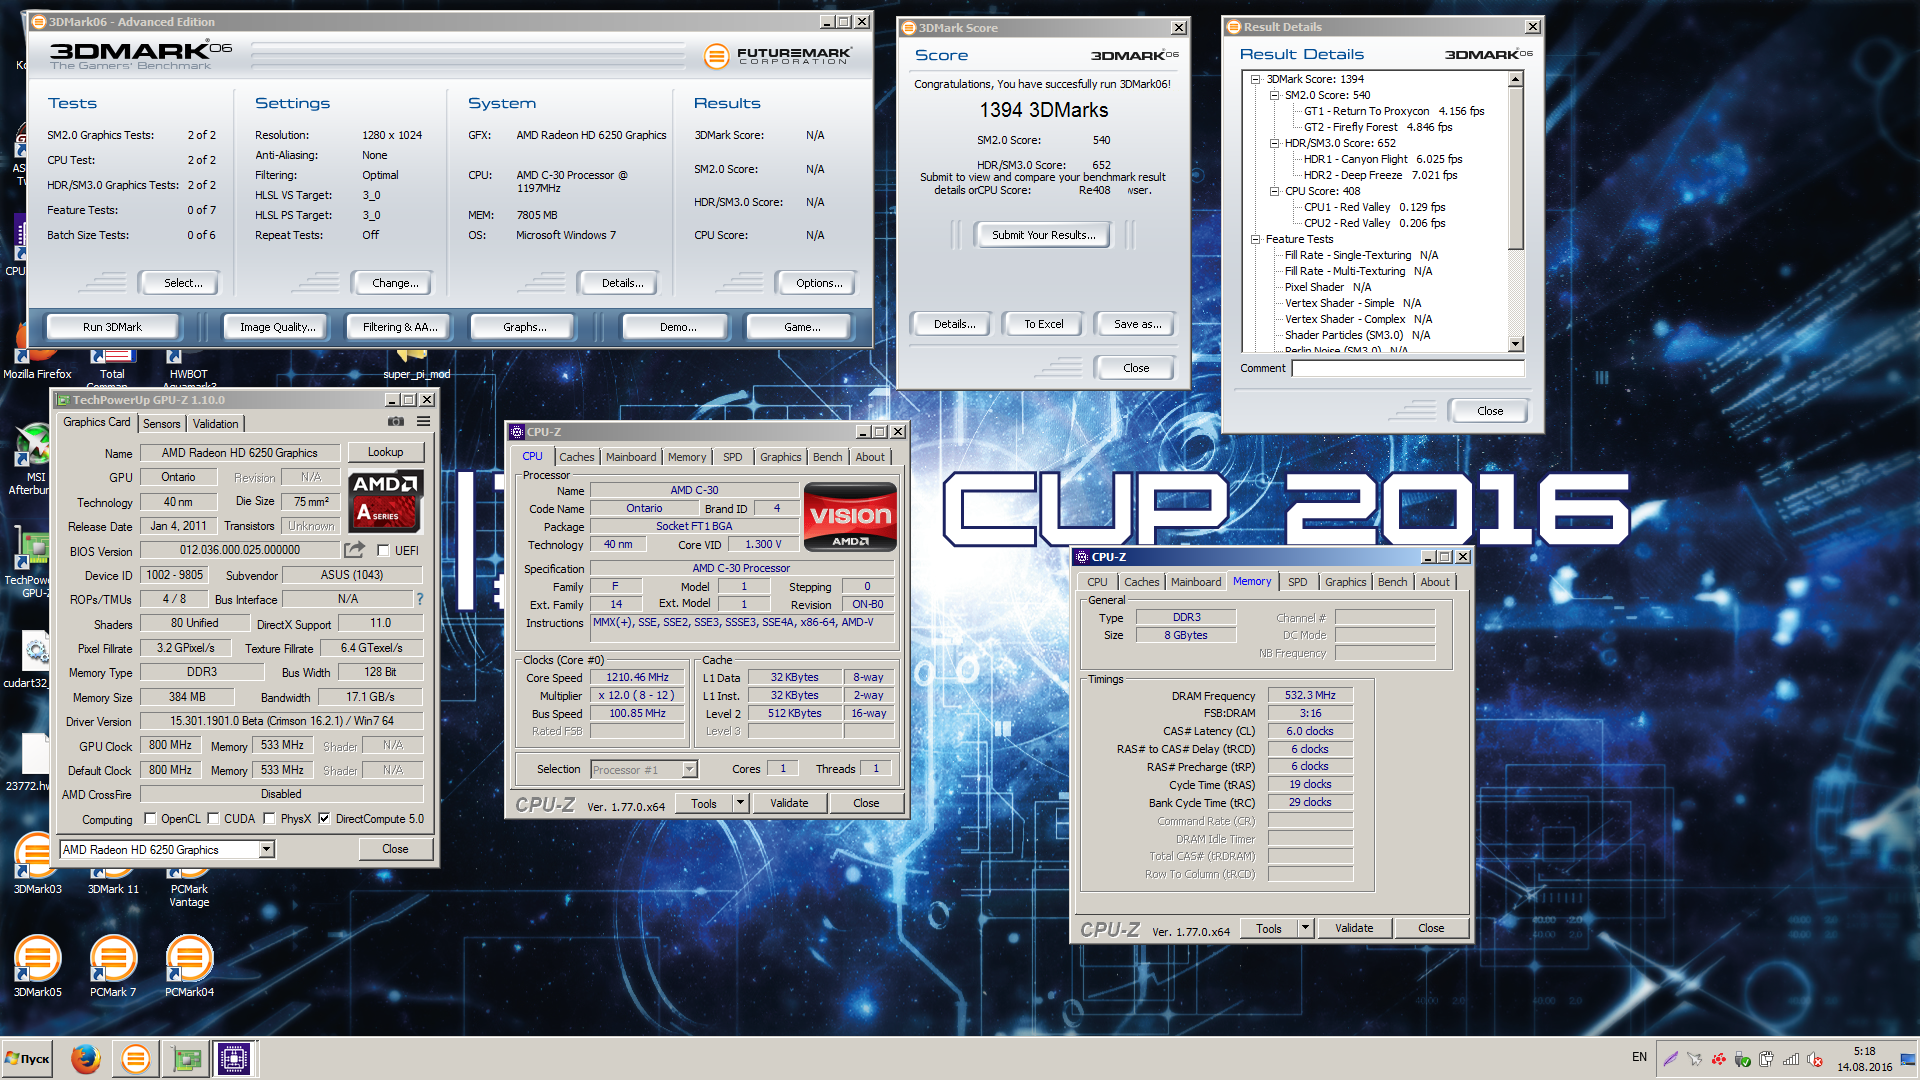Image resolution: width=1920 pixels, height=1080 pixels.
Task: Open SPD tab in Memory CPU-Z window
Action: pyautogui.click(x=1297, y=582)
